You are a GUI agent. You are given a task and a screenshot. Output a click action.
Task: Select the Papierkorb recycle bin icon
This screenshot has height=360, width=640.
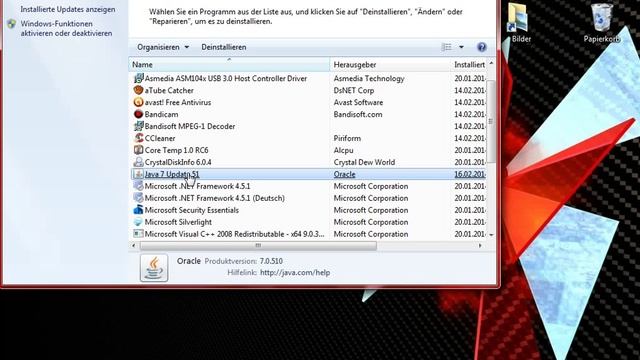click(x=602, y=23)
